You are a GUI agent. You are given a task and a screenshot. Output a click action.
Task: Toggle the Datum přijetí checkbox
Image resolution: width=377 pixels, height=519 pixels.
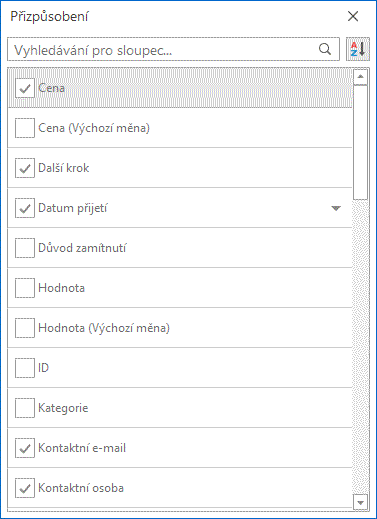[25, 208]
